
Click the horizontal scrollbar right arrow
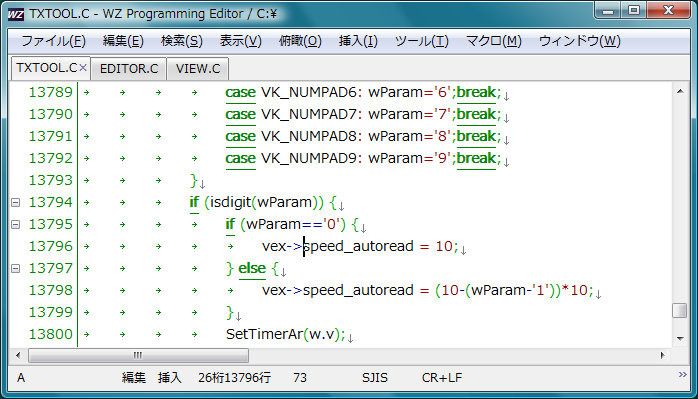(x=663, y=355)
